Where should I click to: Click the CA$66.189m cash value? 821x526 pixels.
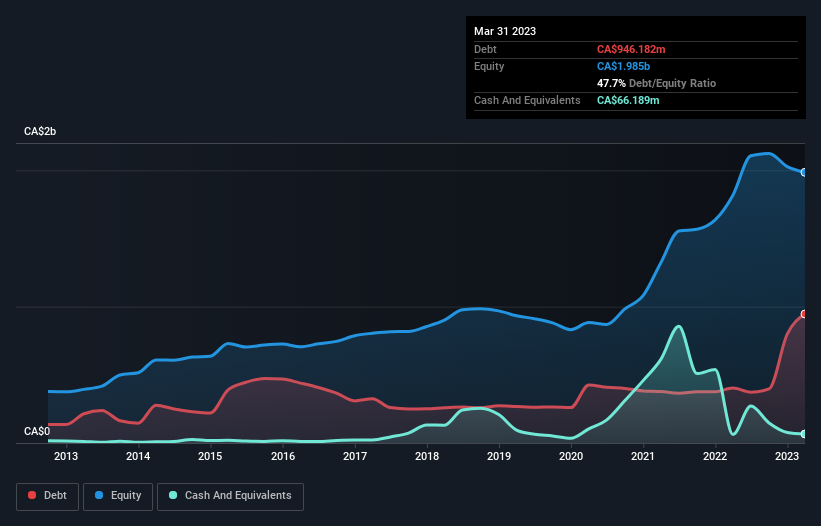click(x=628, y=100)
